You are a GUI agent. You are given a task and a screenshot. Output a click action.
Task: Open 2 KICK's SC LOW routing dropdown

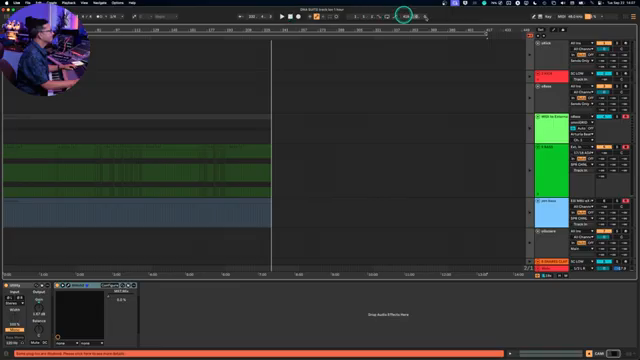click(582, 73)
